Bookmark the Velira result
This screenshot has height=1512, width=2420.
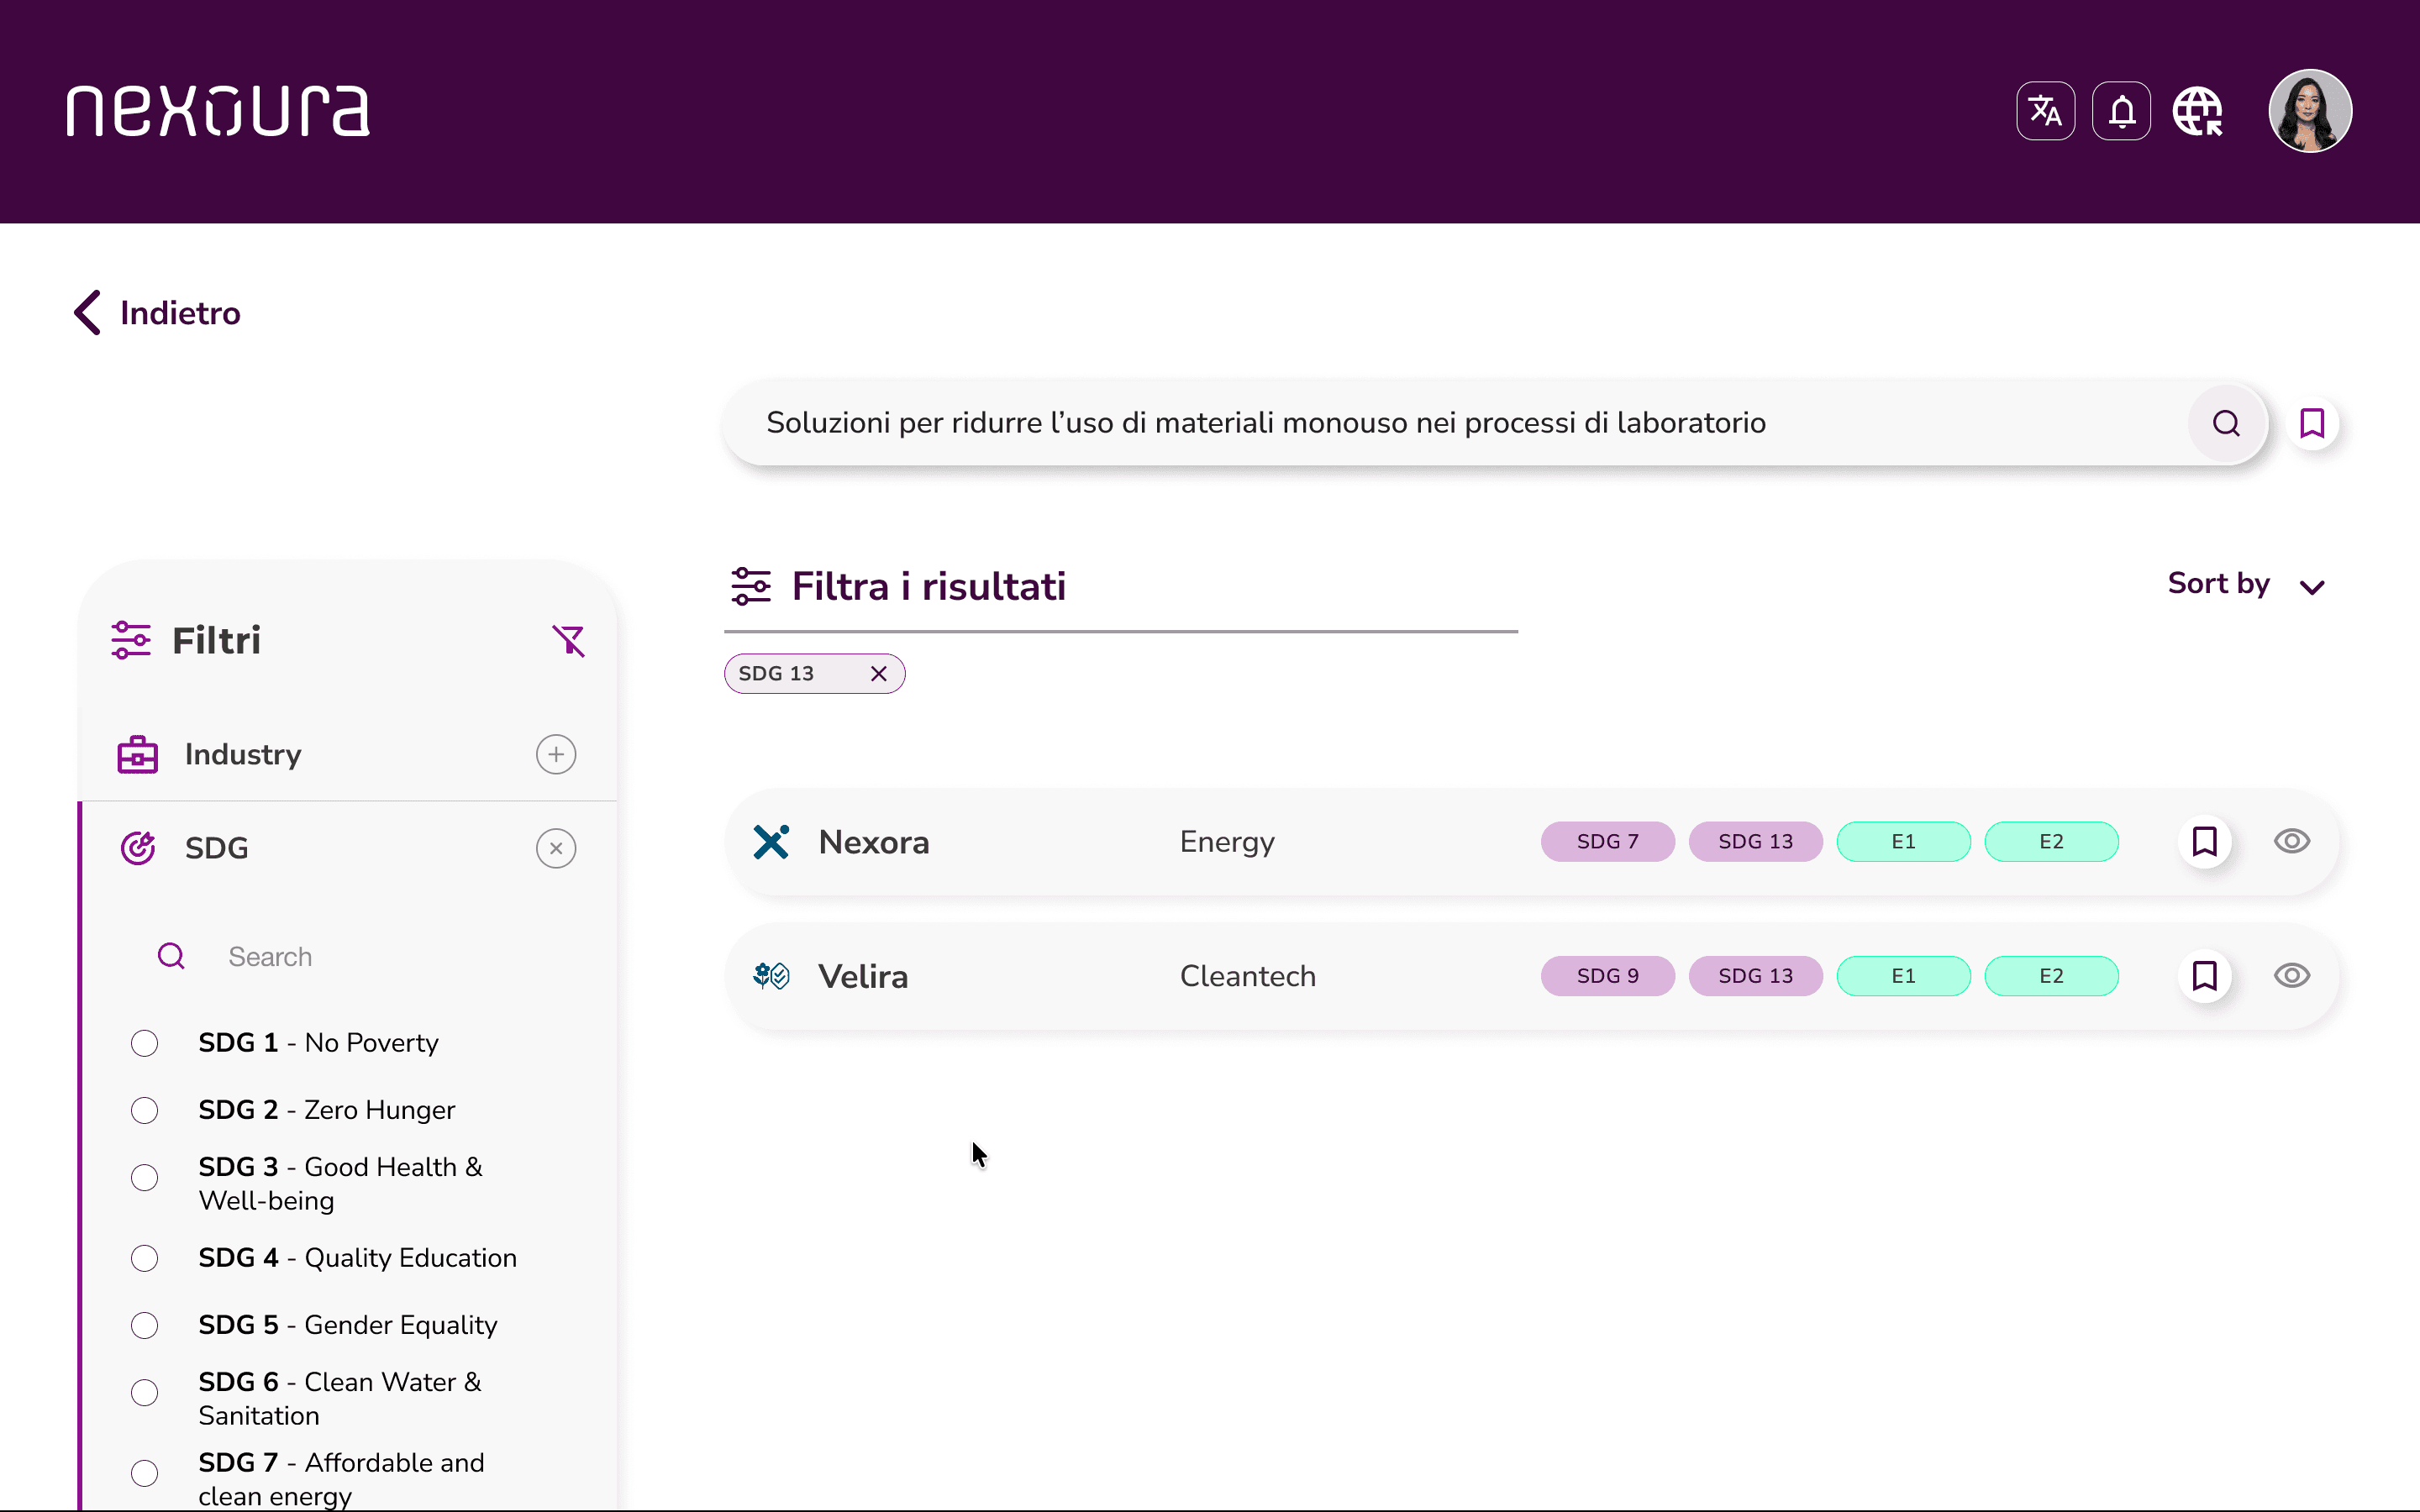point(2204,976)
